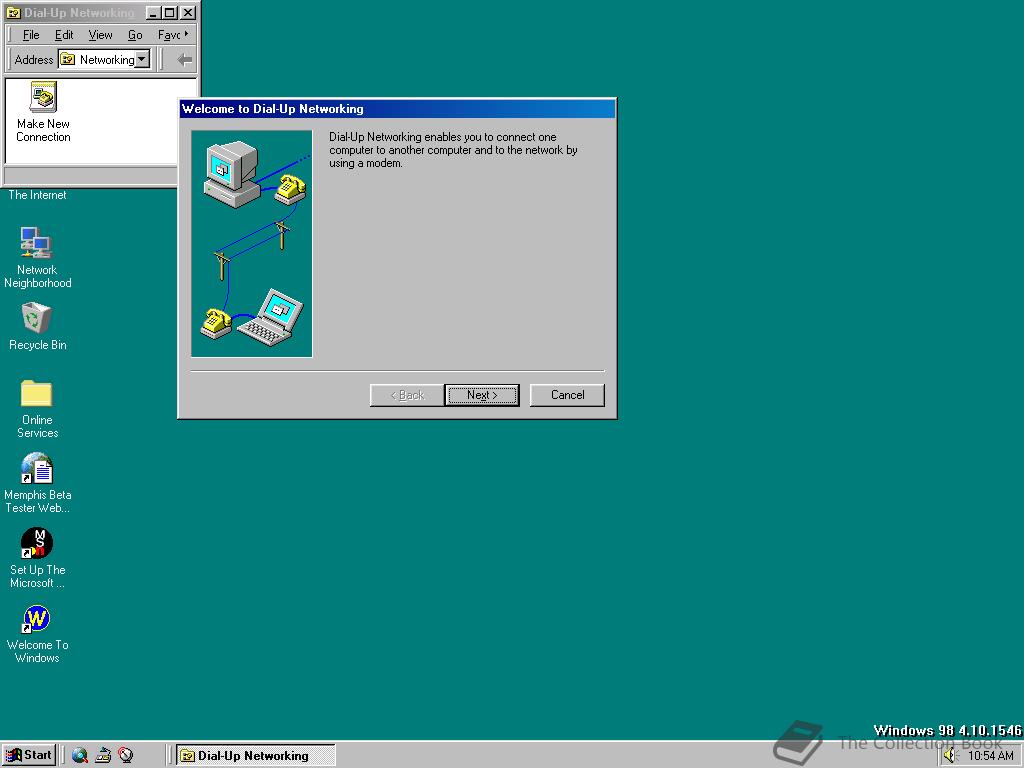Click the 10:54 AM clock in tray
The height and width of the screenshot is (768, 1024).
[x=990, y=756]
